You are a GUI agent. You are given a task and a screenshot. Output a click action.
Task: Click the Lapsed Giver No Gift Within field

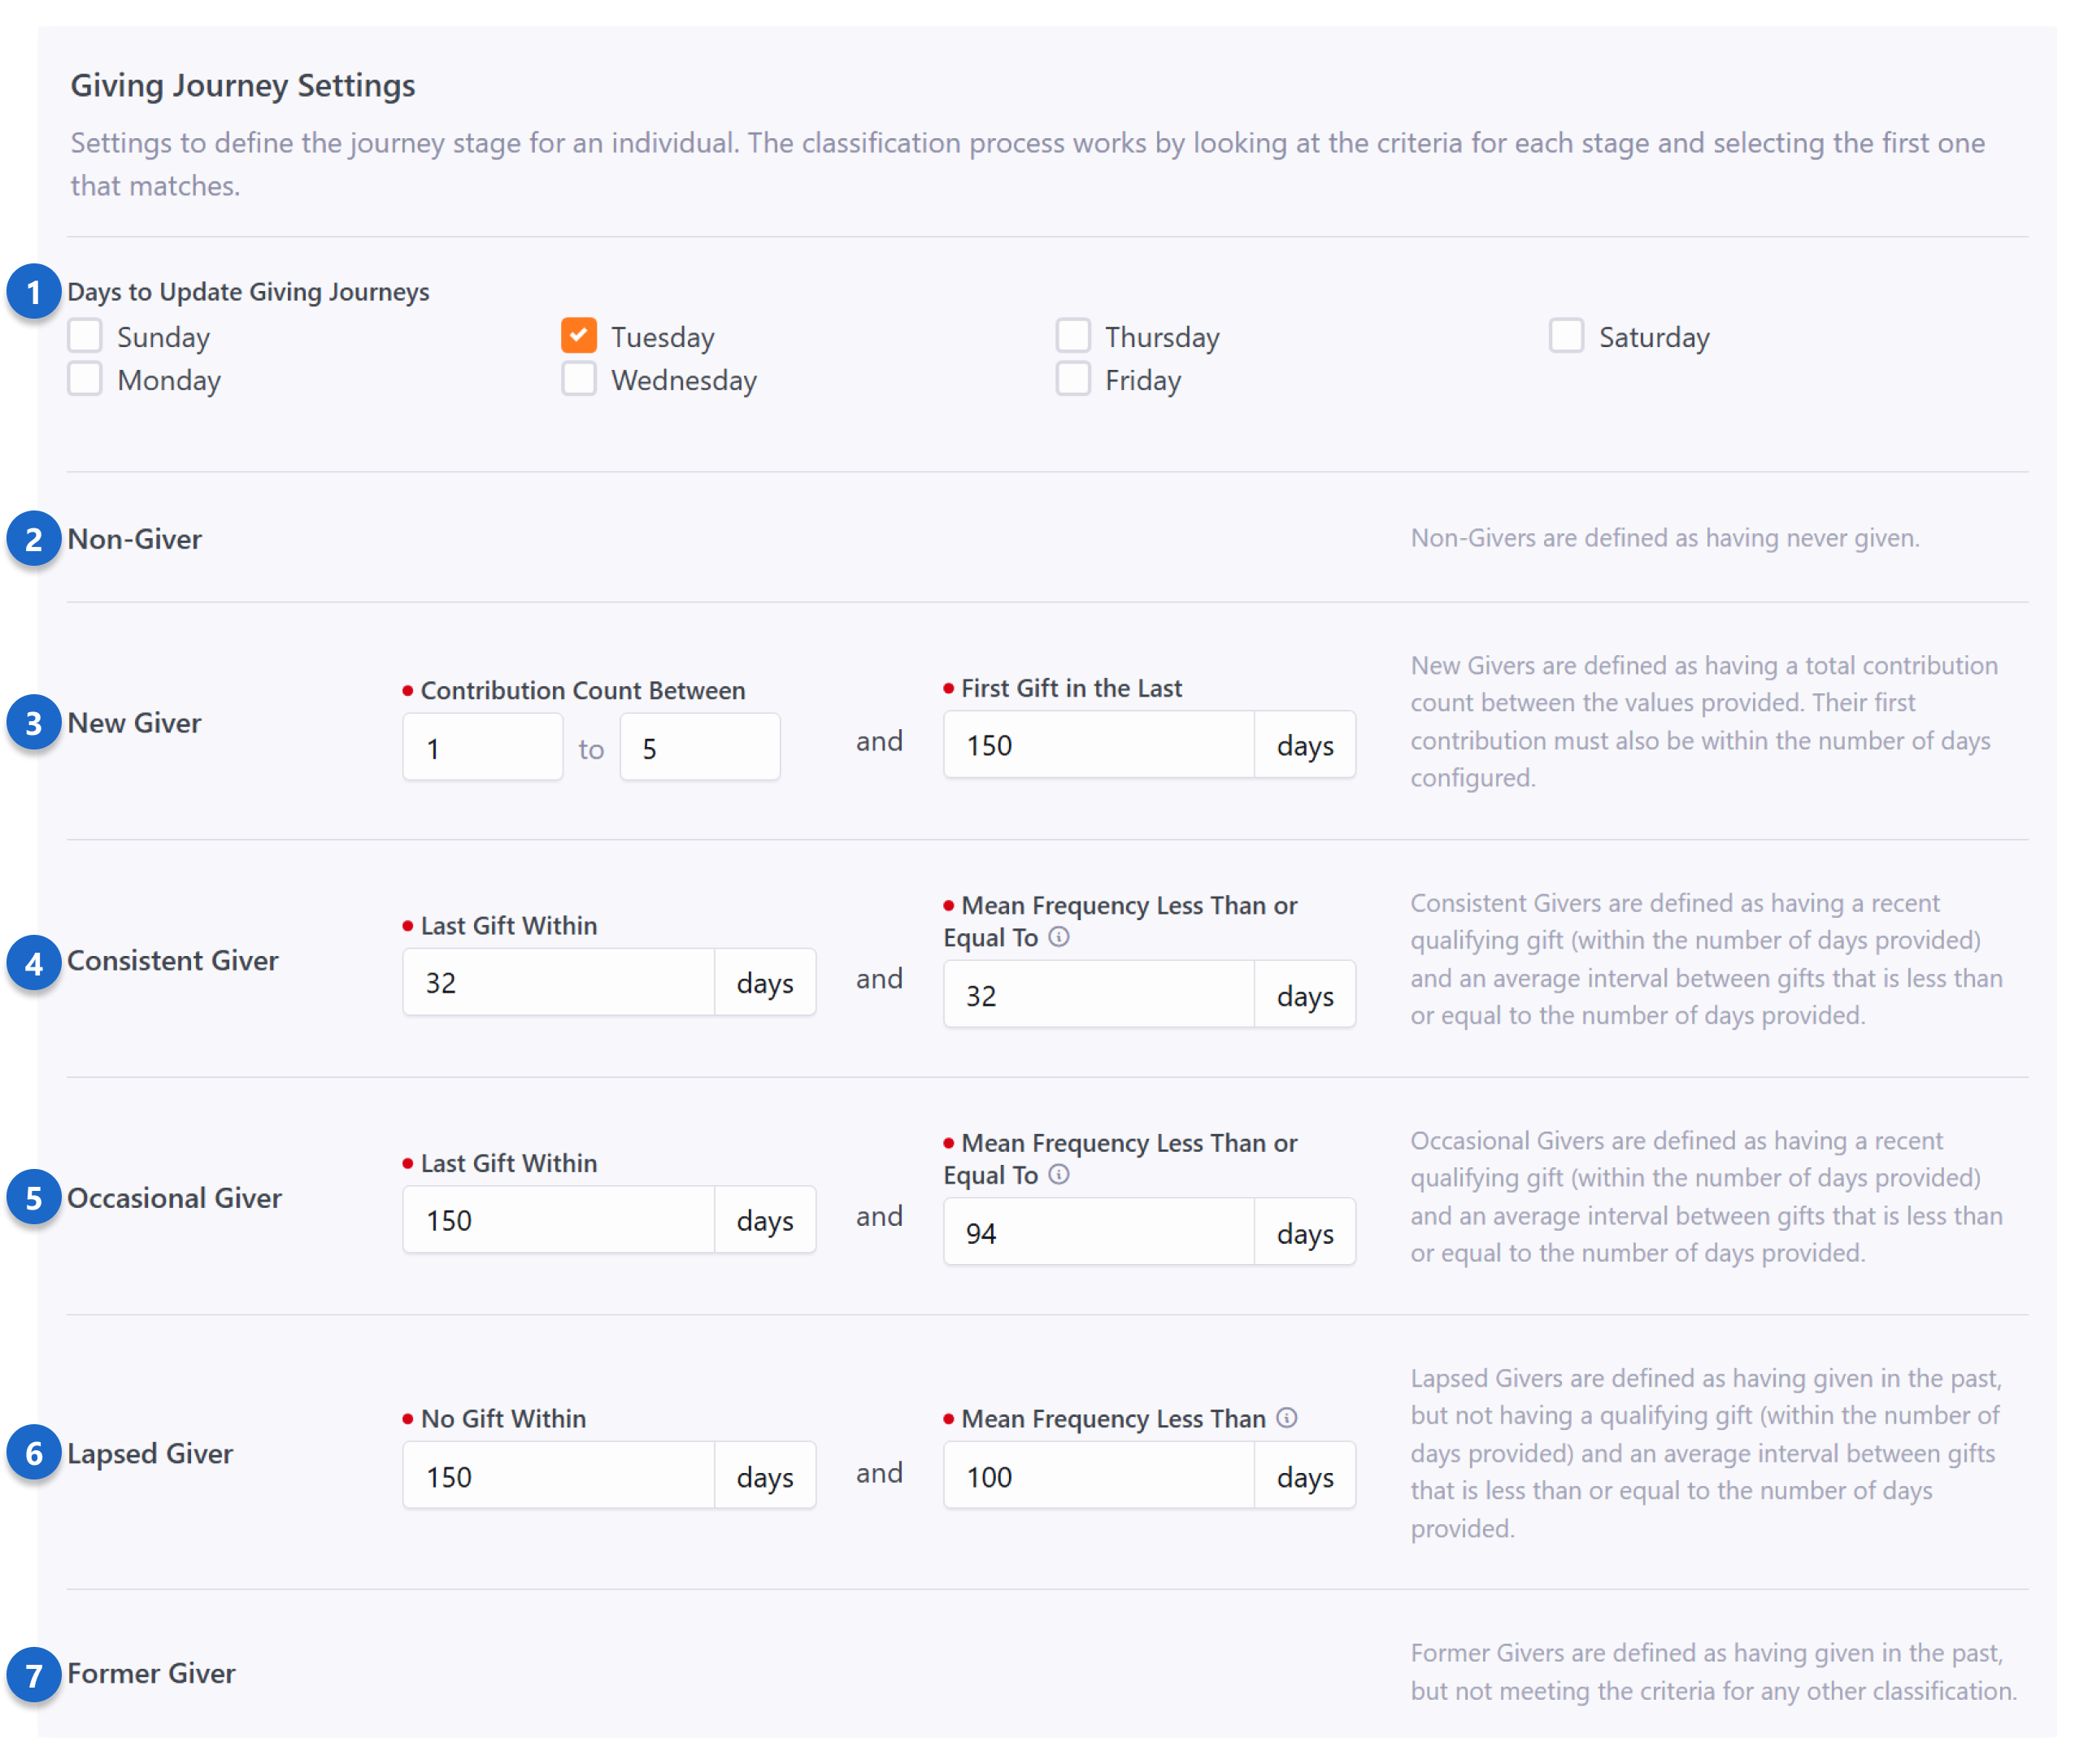(558, 1476)
